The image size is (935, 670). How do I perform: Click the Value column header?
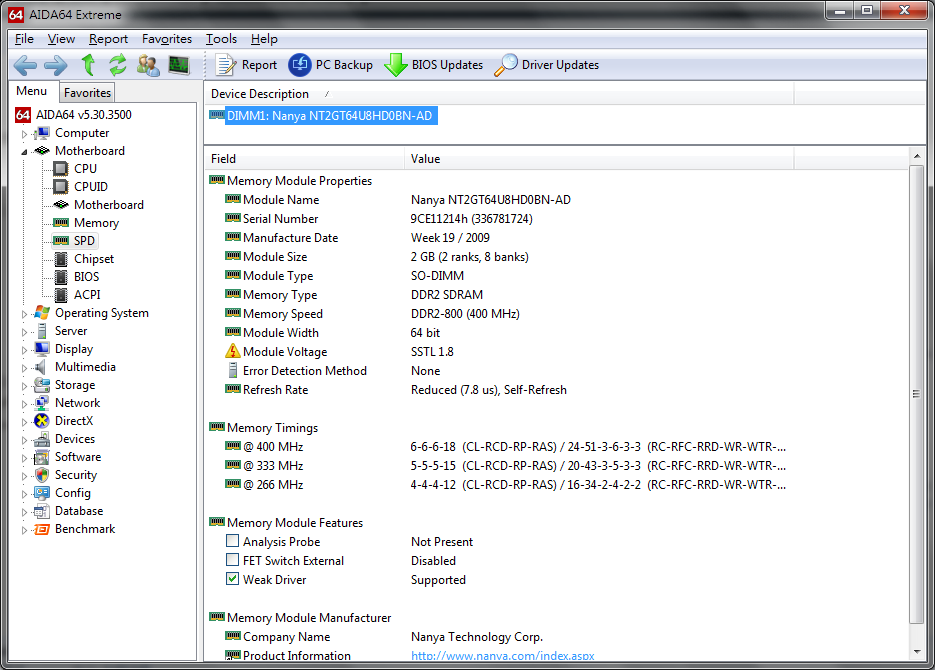click(599, 159)
